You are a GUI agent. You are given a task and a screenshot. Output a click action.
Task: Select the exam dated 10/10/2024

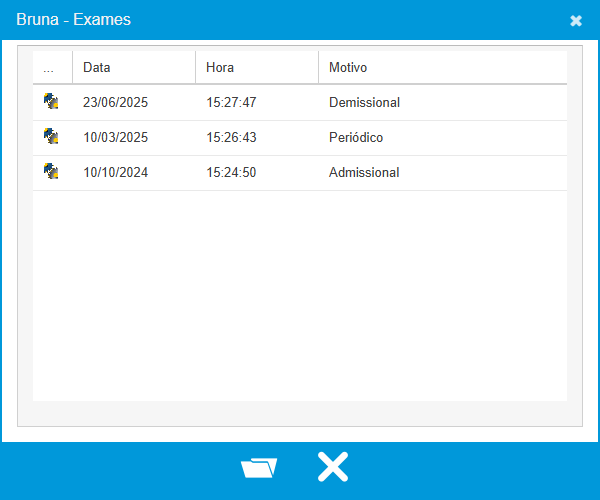[x=115, y=172]
